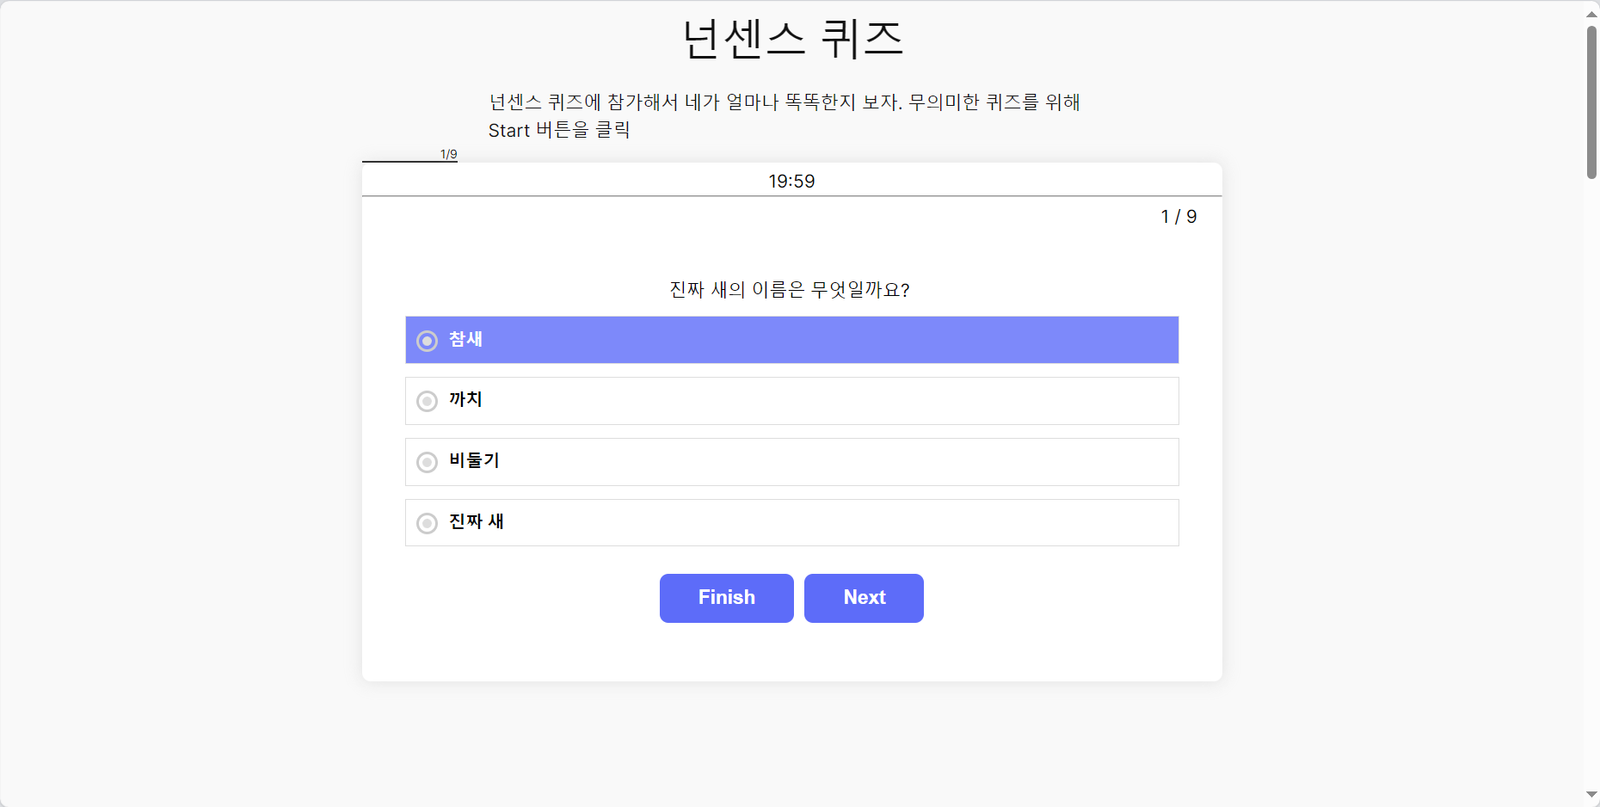
Task: Click the 1/9 progress bar indicator
Action: [x=448, y=155]
